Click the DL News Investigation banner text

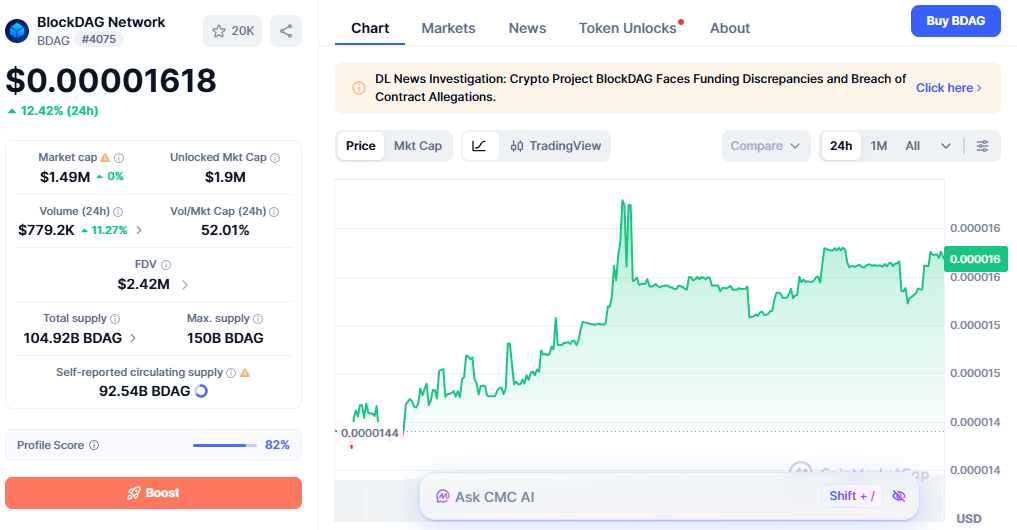pyautogui.click(x=640, y=88)
